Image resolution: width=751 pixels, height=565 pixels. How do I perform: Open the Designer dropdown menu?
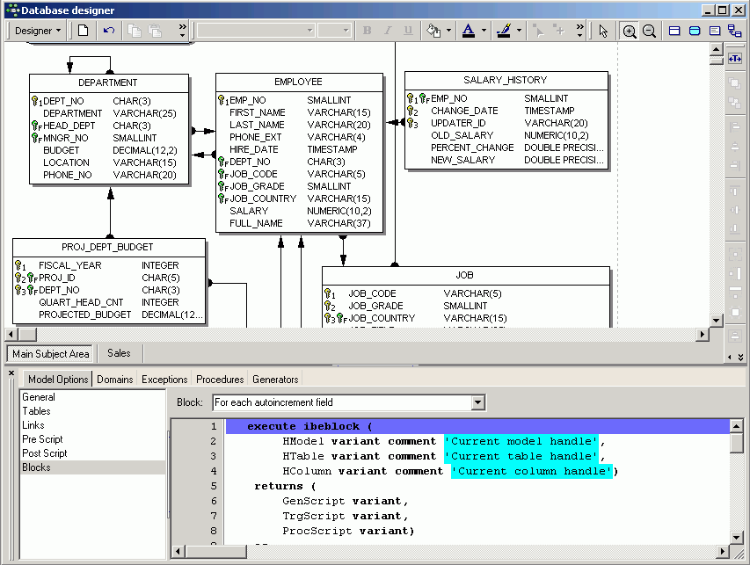(39, 31)
